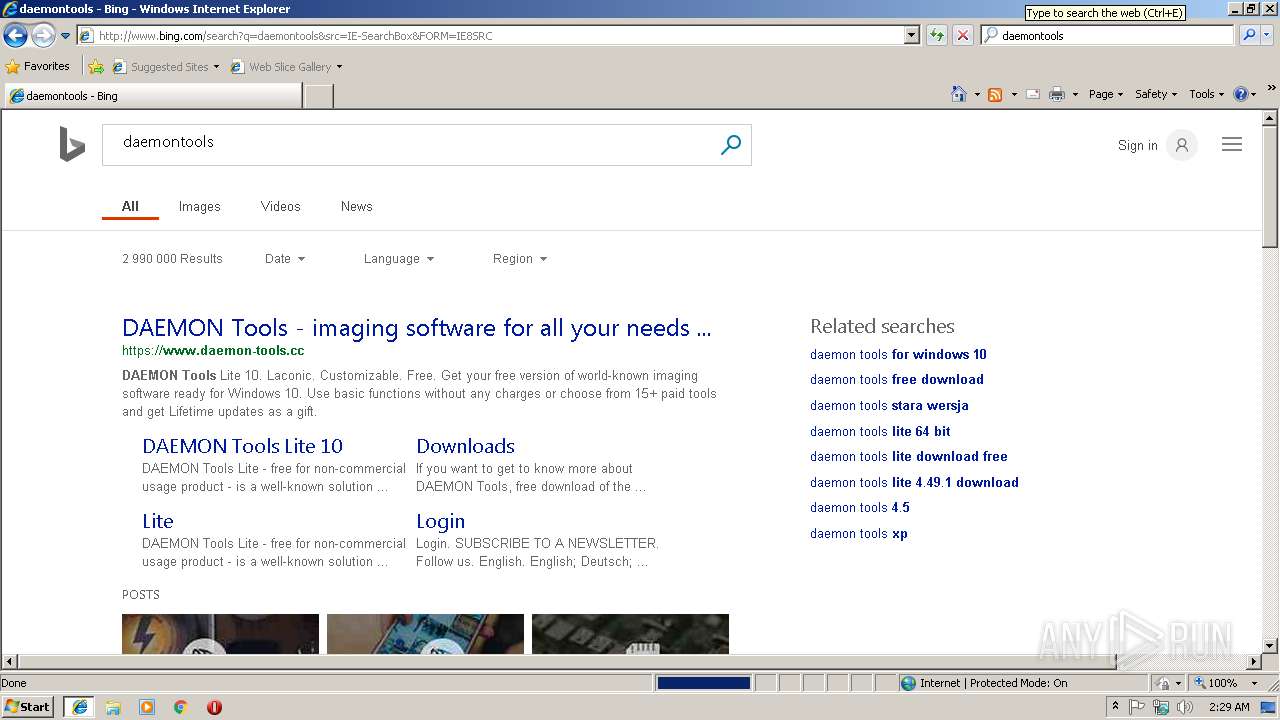Screen dimensions: 1280x720
Task: Open a new blank tab
Action: tap(318, 96)
